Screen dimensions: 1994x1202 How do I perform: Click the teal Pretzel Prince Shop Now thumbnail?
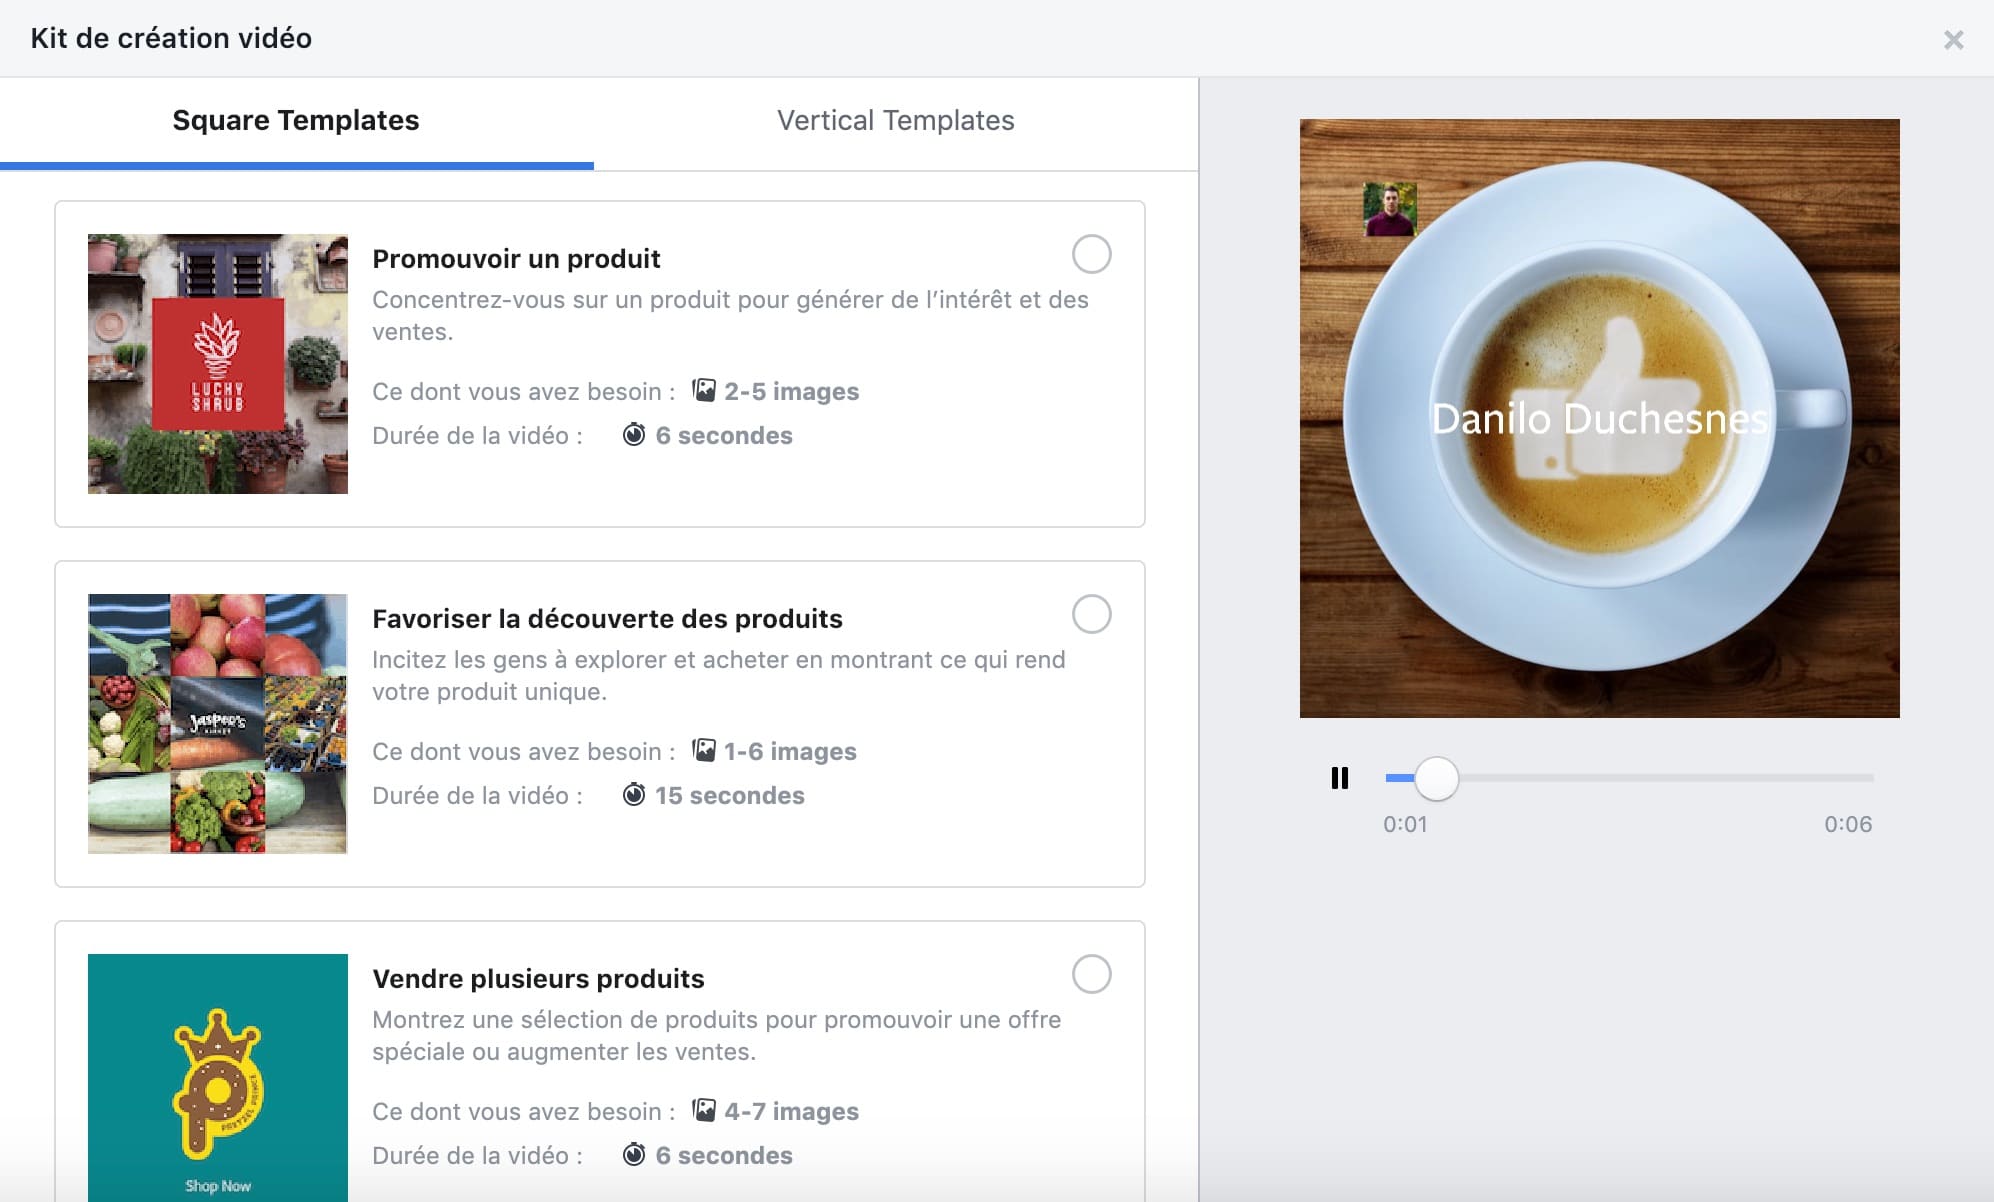click(218, 1078)
